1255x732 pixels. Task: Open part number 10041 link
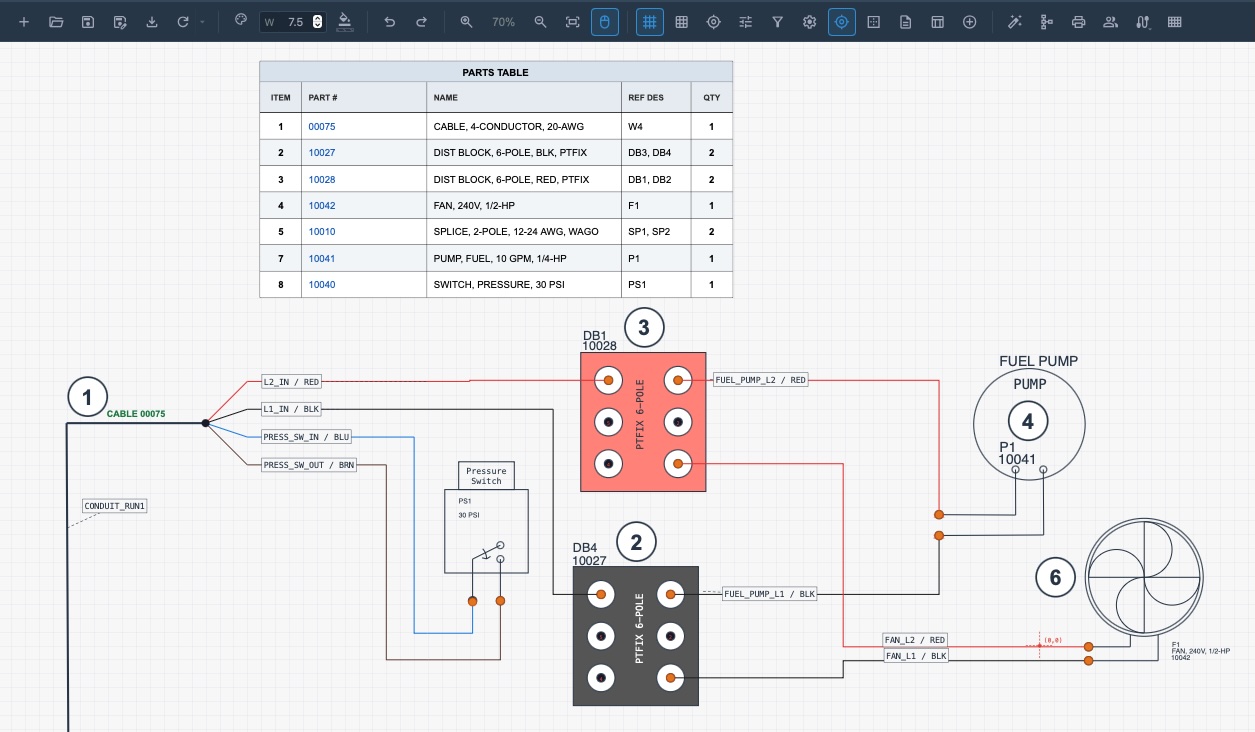322,258
